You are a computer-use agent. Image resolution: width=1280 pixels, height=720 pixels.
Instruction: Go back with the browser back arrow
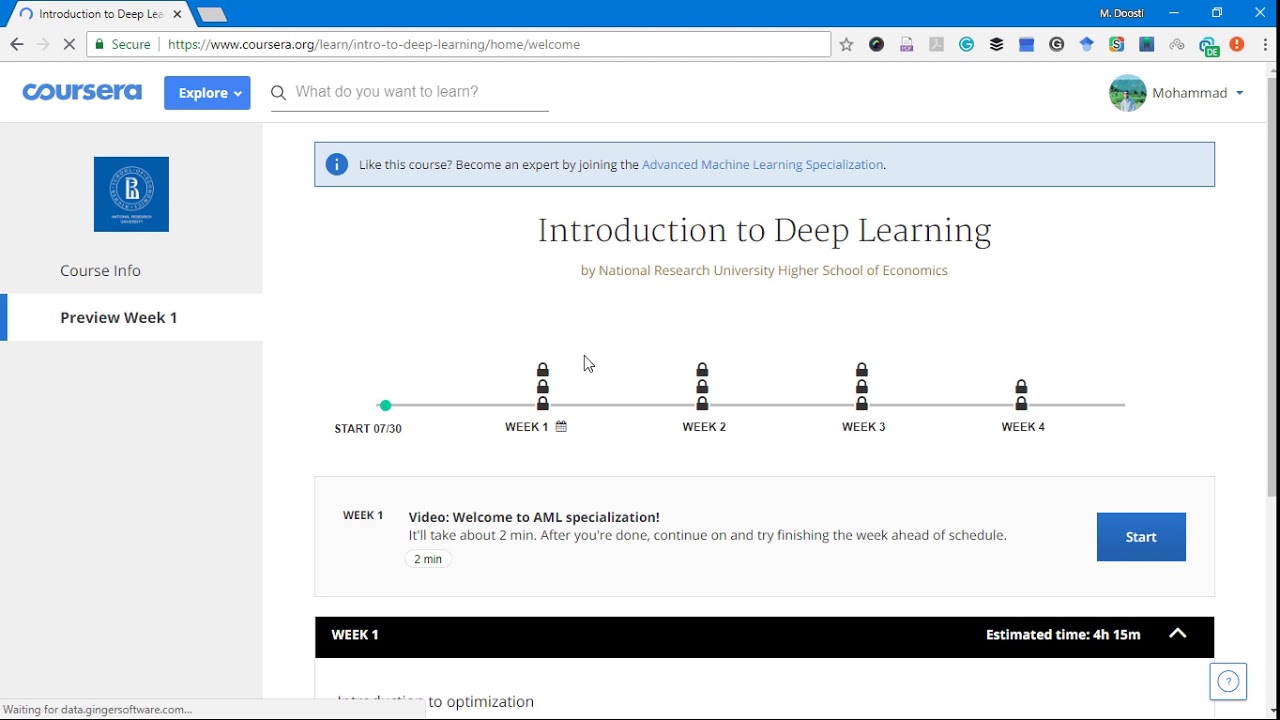tap(16, 44)
